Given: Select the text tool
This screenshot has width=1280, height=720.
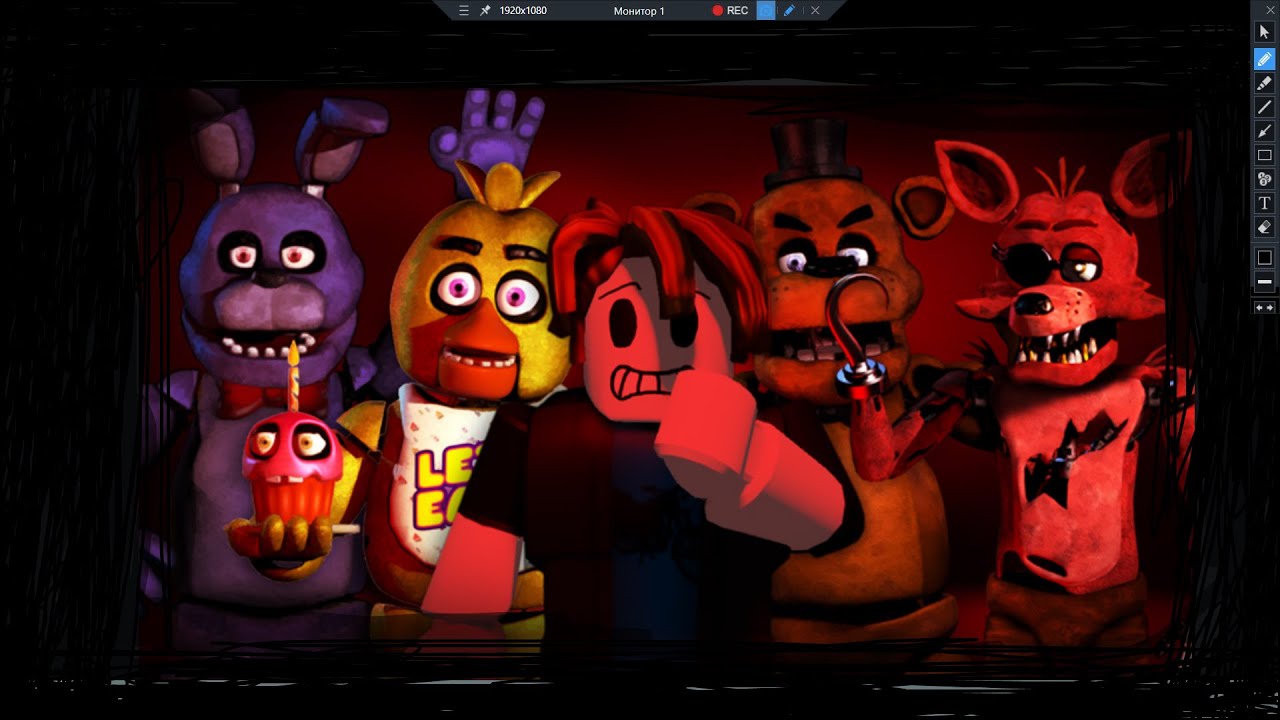Looking at the screenshot, I should pyautogui.click(x=1264, y=203).
